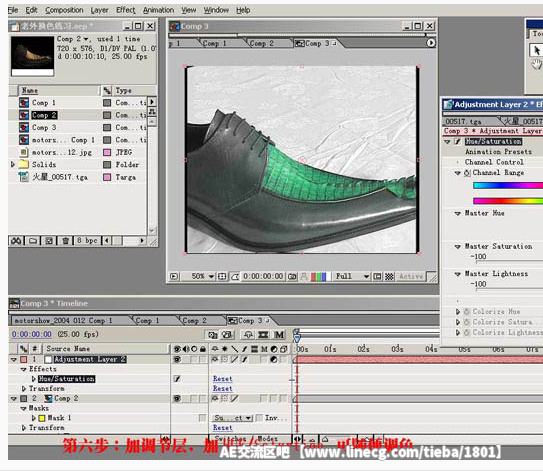Toggle quality switch on Comp 2 layer

pos(234,399)
